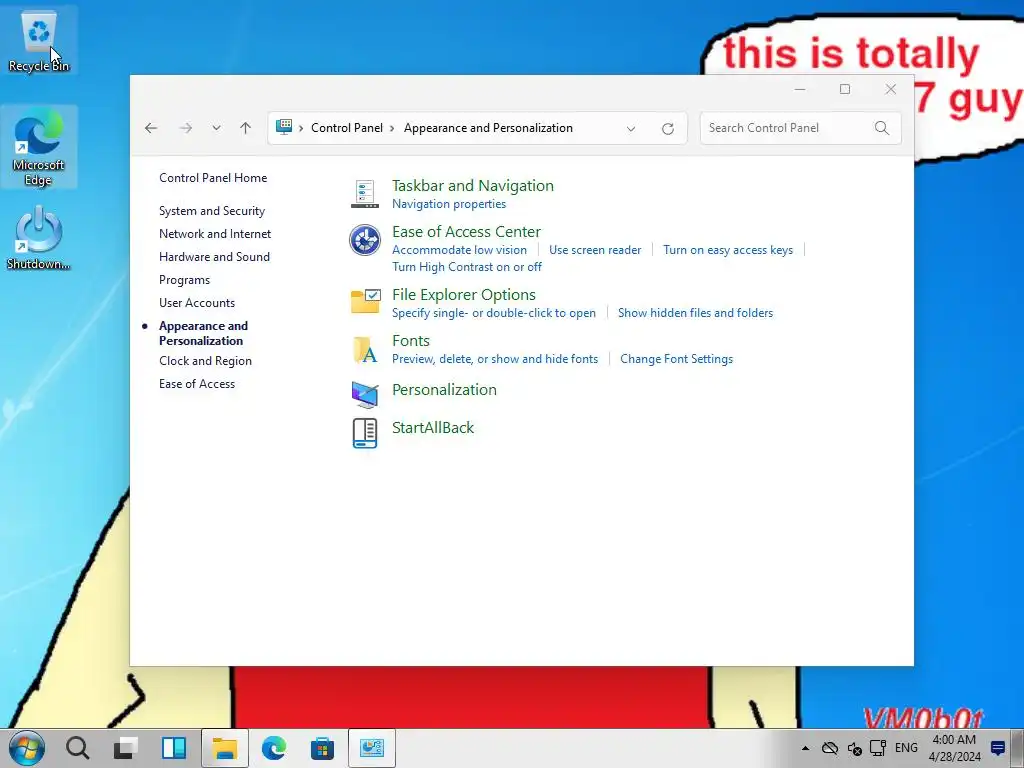The image size is (1024, 768).
Task: Show hidden tray icons arrow
Action: tap(805, 748)
